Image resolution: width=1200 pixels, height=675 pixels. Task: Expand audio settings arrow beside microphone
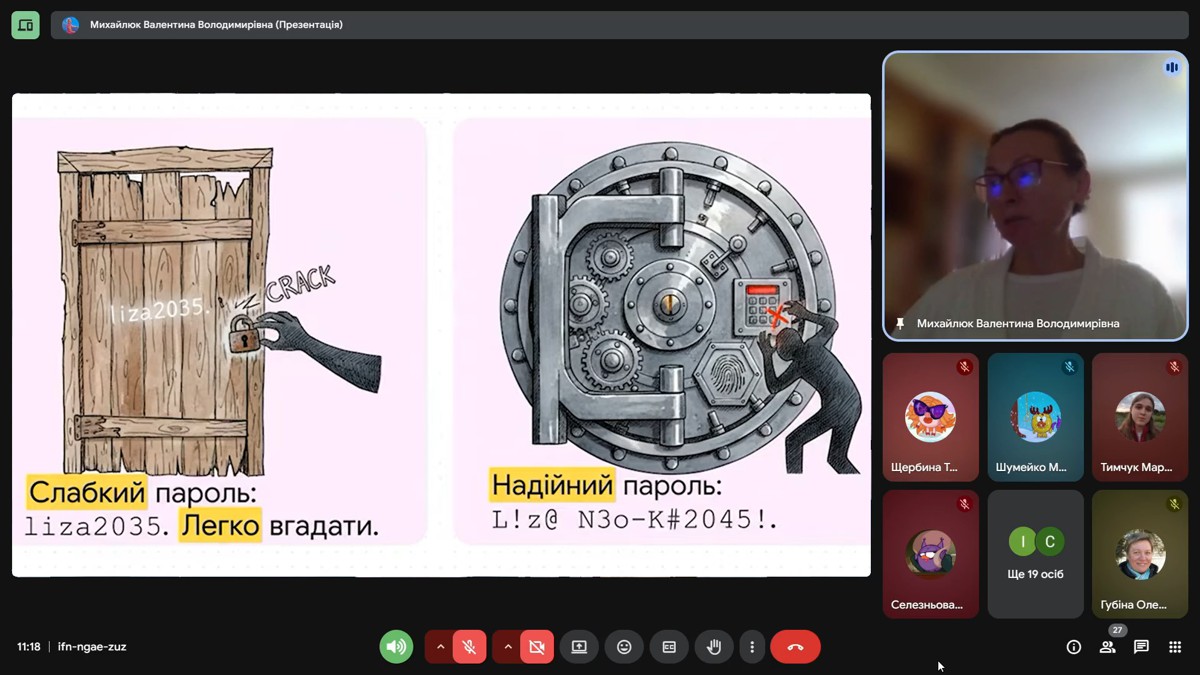click(x=440, y=647)
